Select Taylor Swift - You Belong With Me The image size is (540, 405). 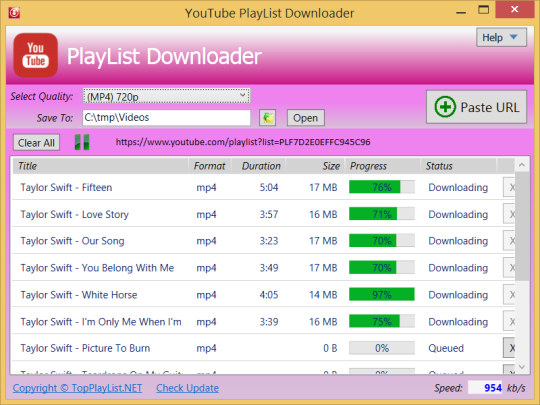(x=97, y=268)
